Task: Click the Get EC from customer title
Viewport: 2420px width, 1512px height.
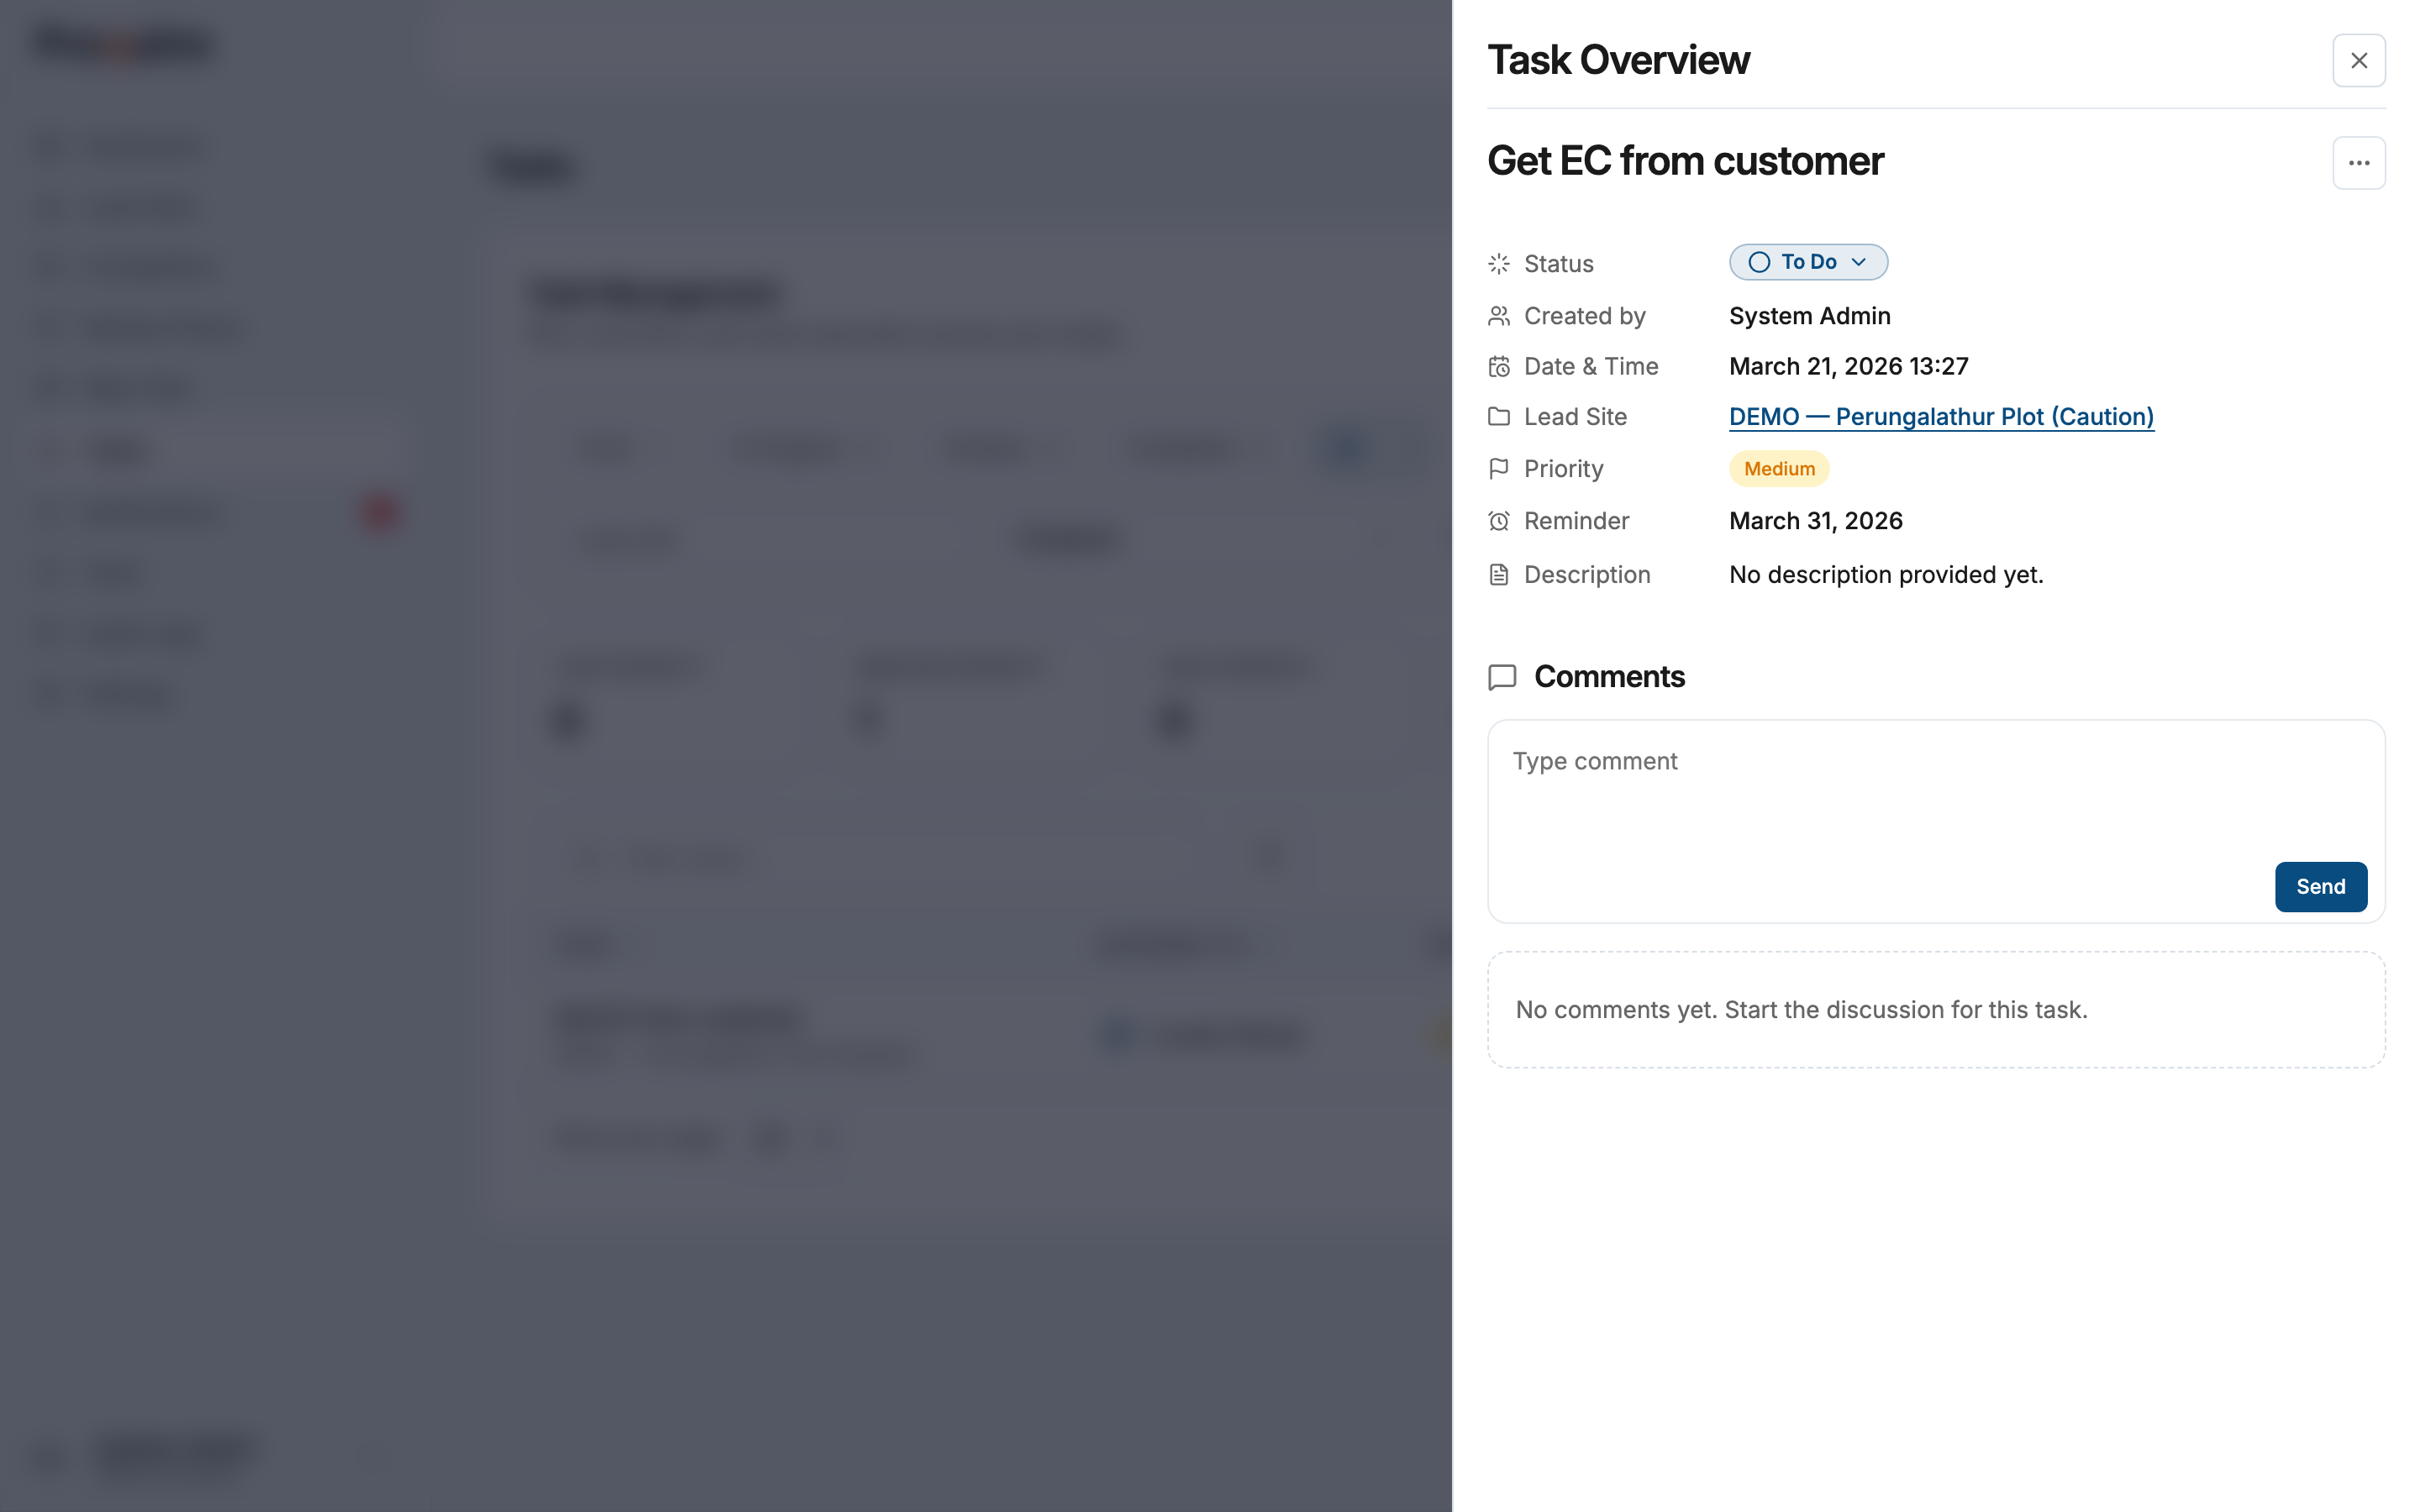Action: click(1685, 161)
